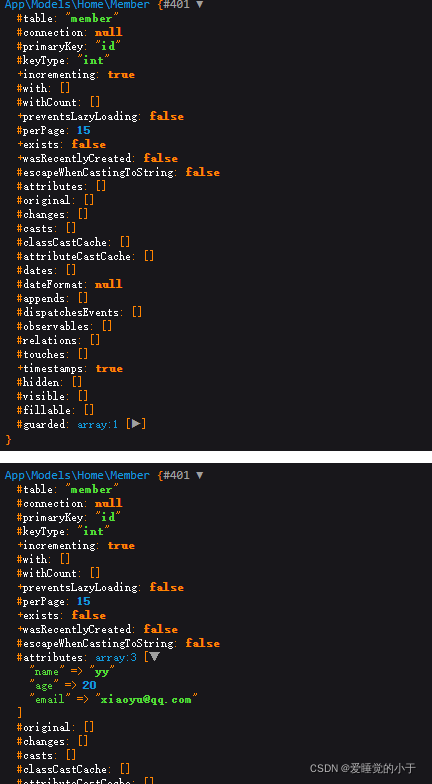The image size is (432, 784).
Task: Collapse the second Member #401 dump arrow
Action: pyautogui.click(x=200, y=475)
